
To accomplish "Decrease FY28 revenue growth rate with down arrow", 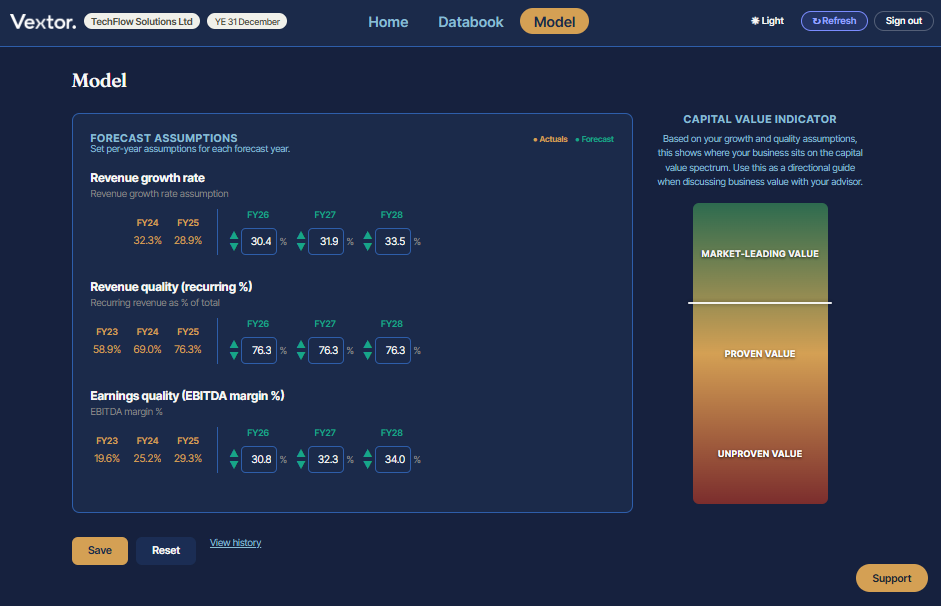I will tap(368, 247).
